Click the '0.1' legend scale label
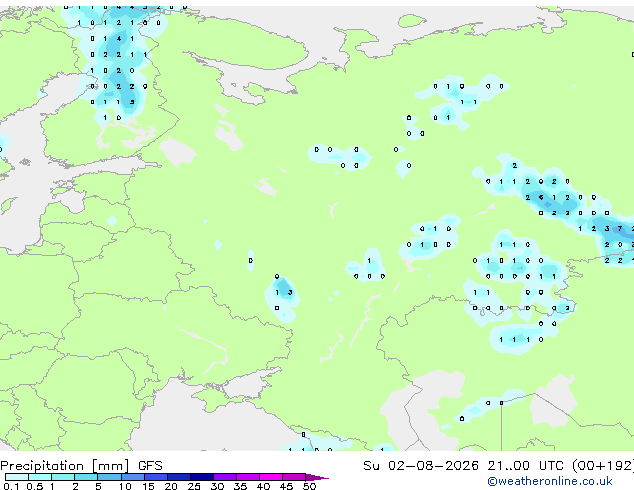 pos(11,486)
